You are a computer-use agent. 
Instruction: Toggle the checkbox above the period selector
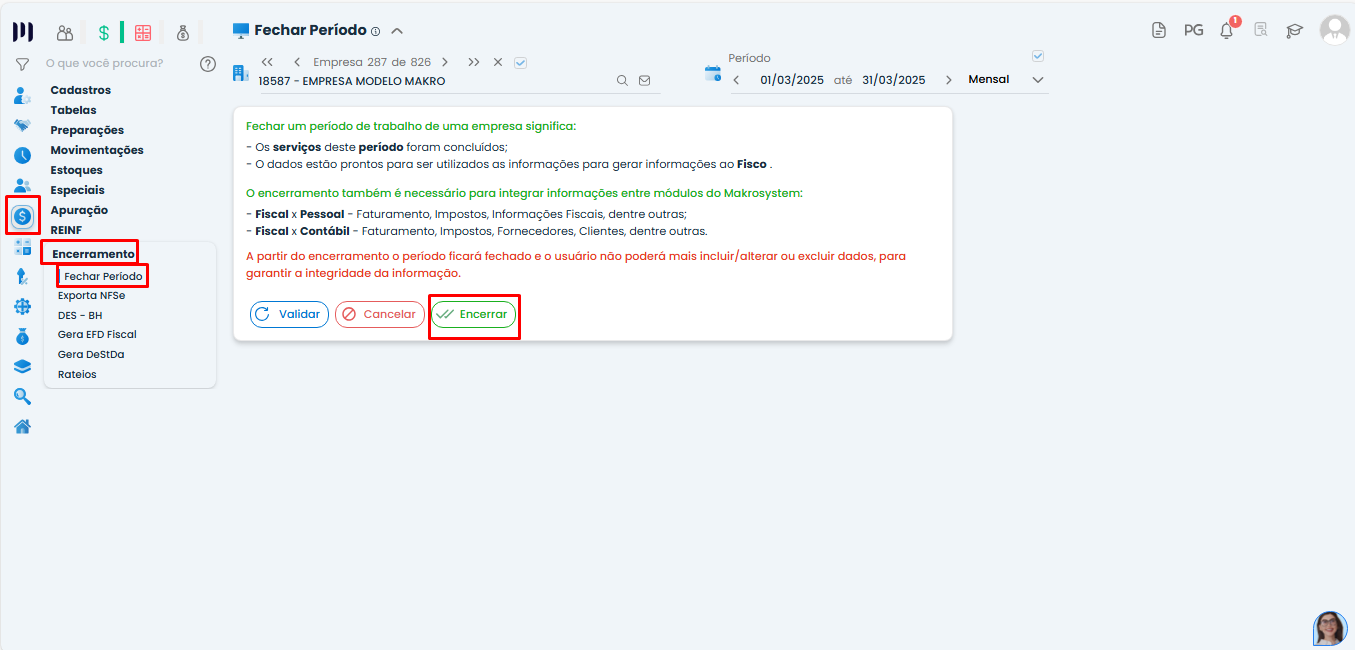[1038, 56]
